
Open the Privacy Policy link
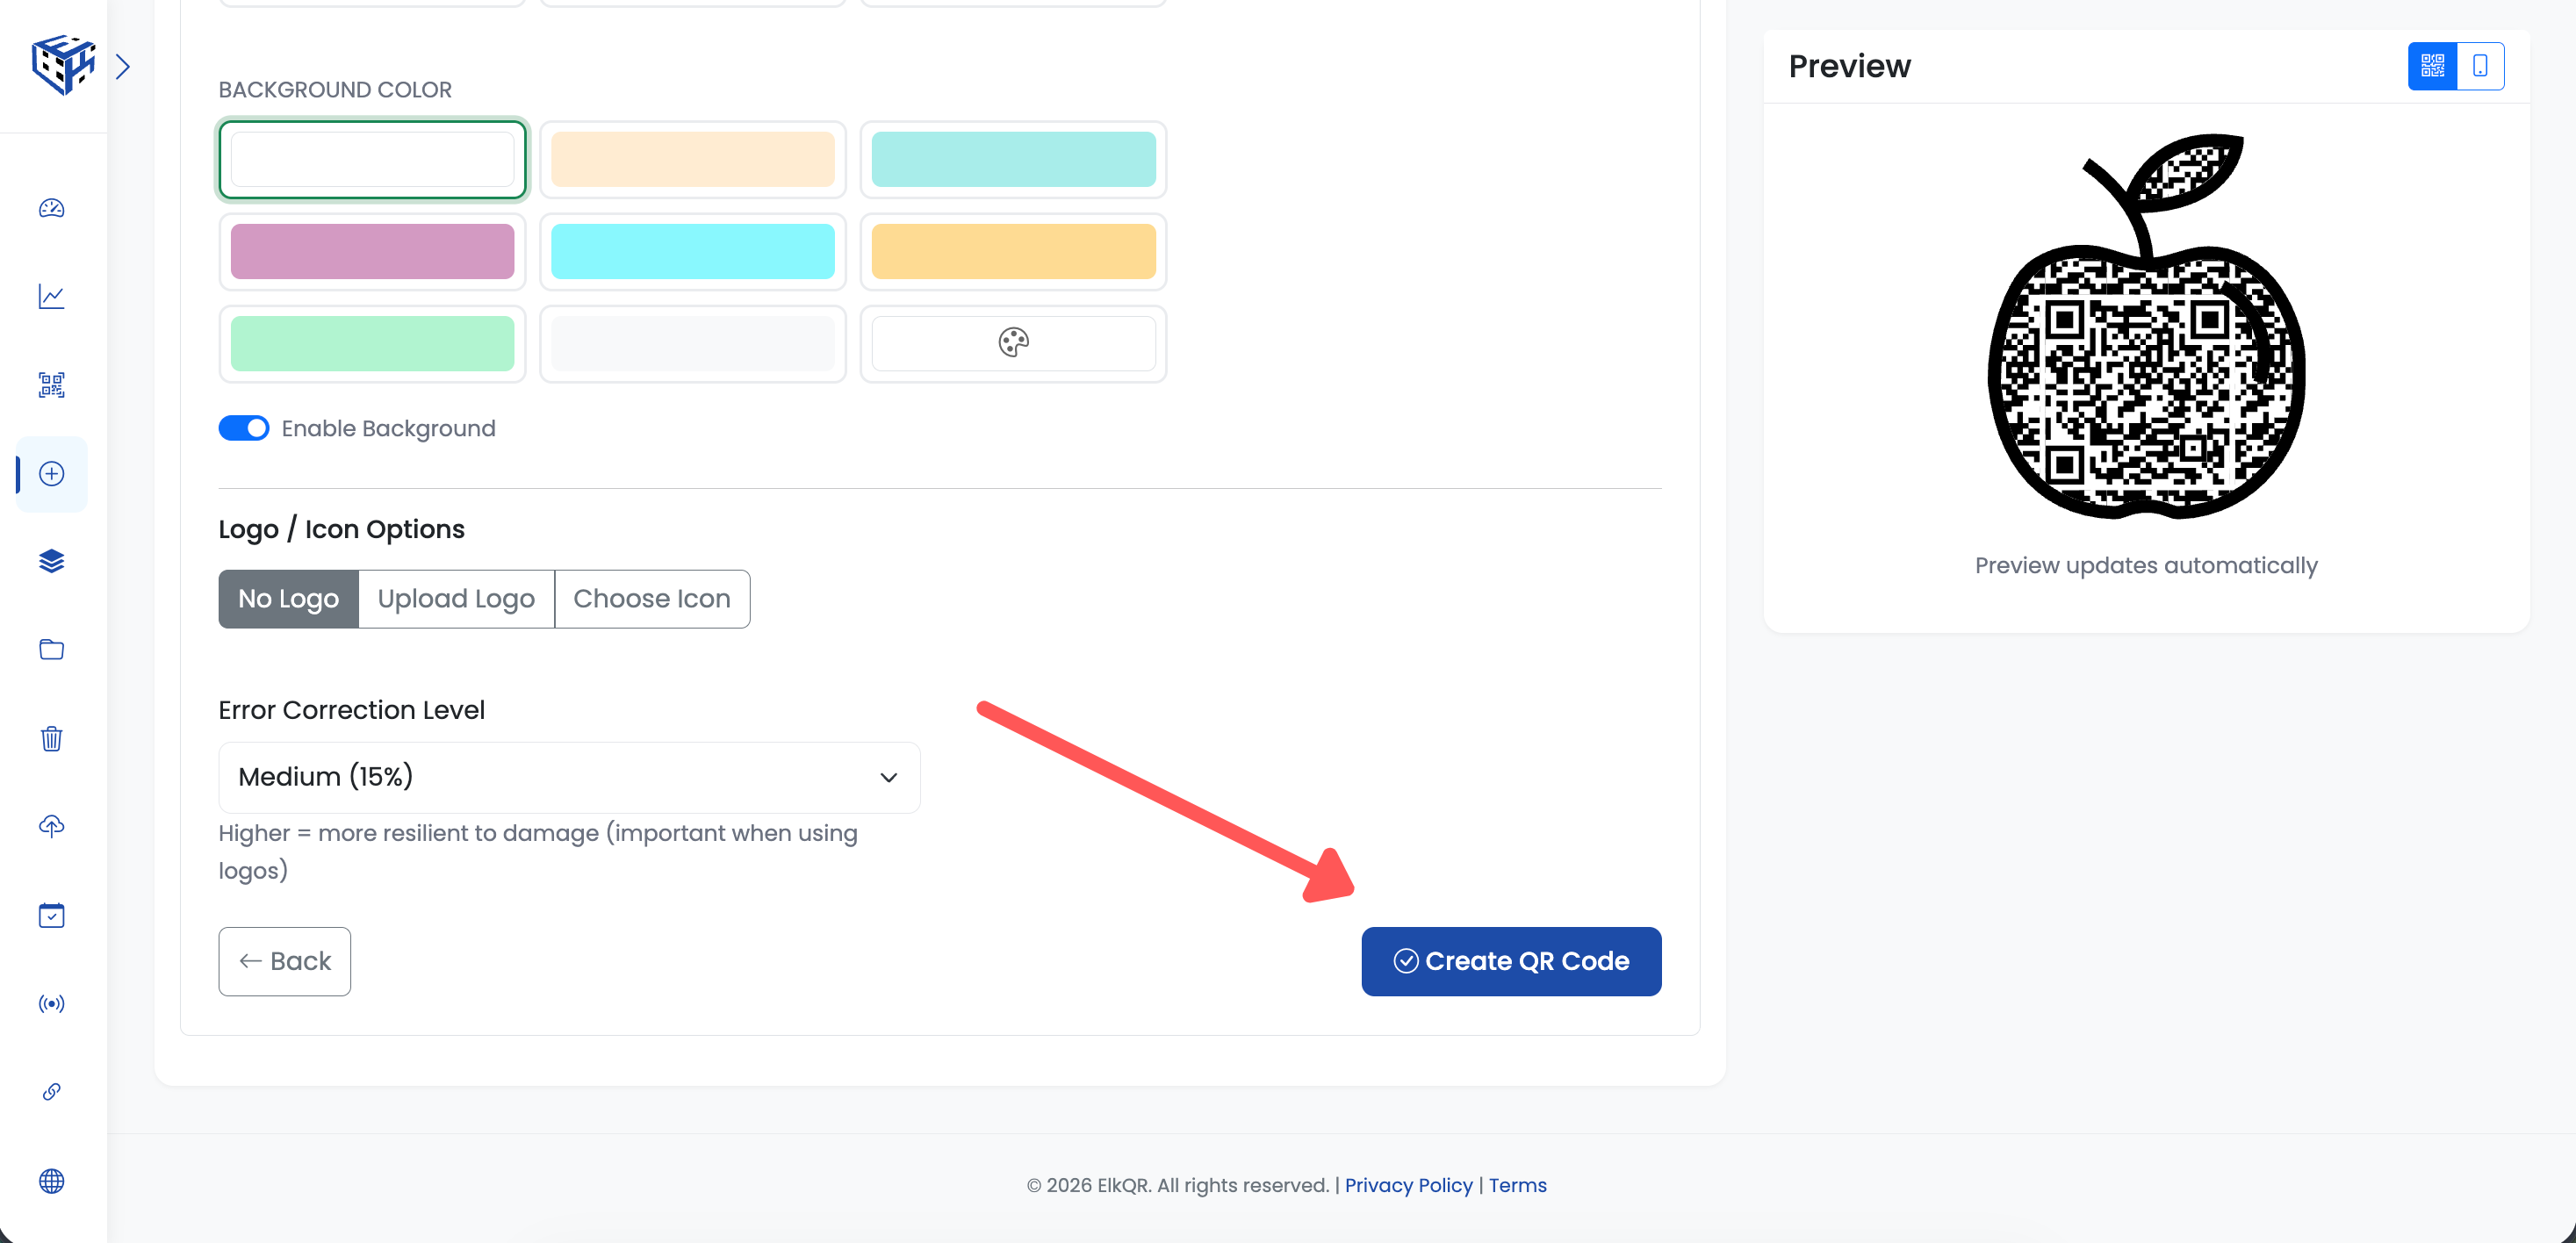pos(1408,1185)
